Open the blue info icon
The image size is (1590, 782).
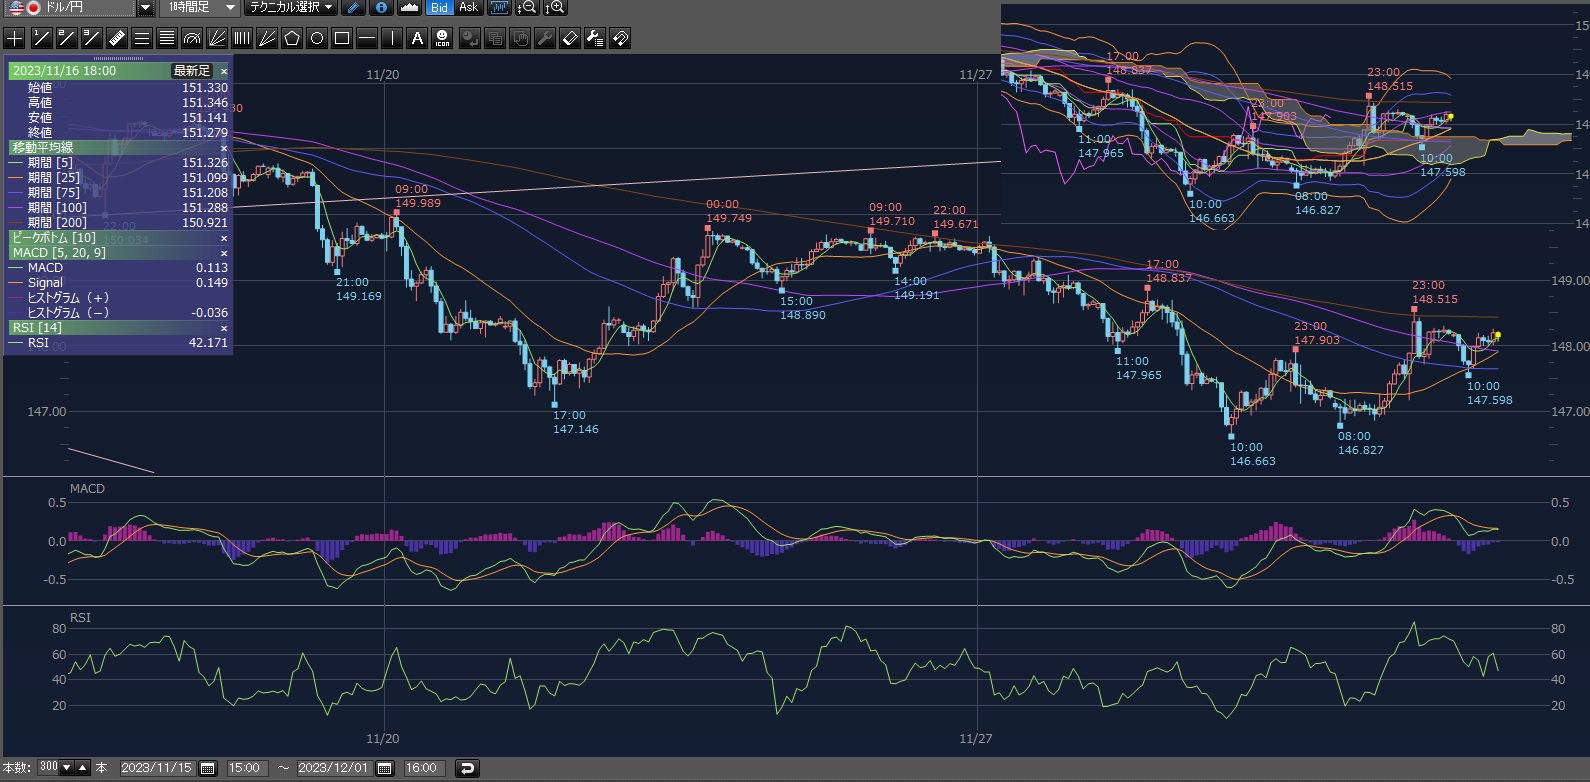(x=381, y=8)
